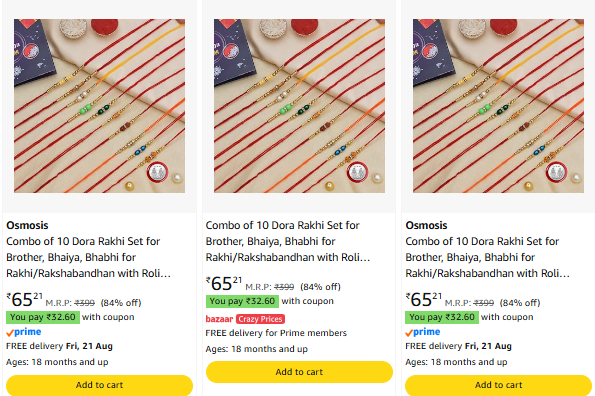This screenshot has height=396, width=595.
Task: Click the Prime logo on third product
Action: coord(423,332)
